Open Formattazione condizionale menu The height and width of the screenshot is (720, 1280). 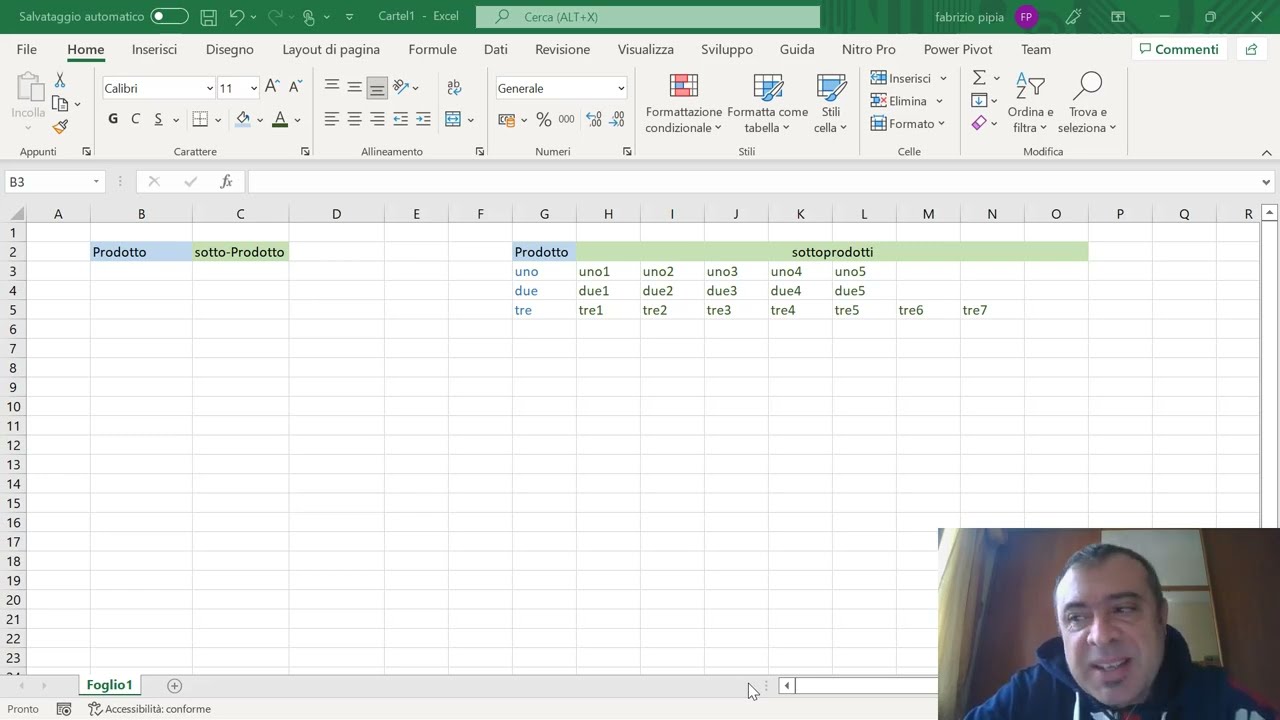click(684, 104)
